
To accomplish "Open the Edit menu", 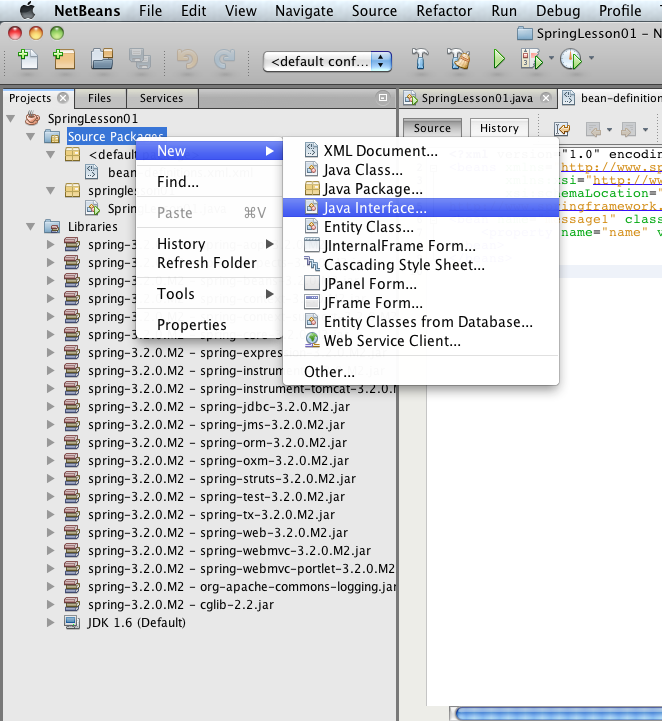I will click(194, 10).
